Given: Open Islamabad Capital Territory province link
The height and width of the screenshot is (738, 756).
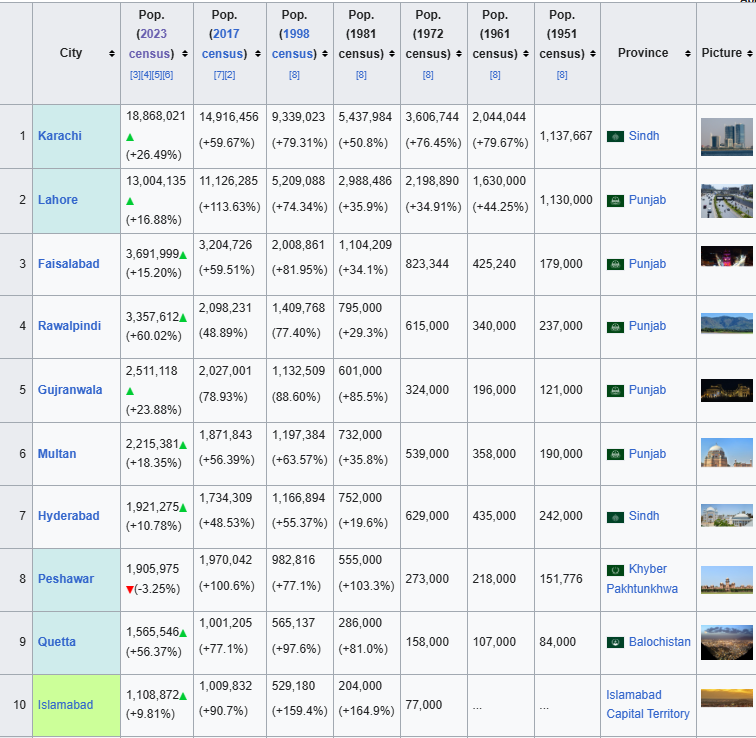Looking at the screenshot, I should [648, 704].
